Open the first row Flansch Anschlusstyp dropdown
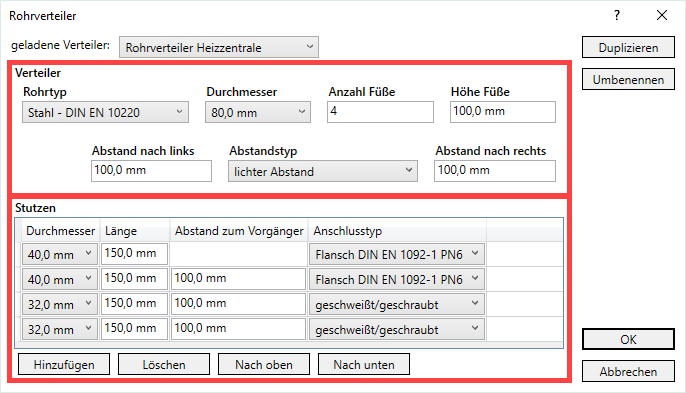Image resolution: width=686 pixels, height=393 pixels. coord(397,254)
